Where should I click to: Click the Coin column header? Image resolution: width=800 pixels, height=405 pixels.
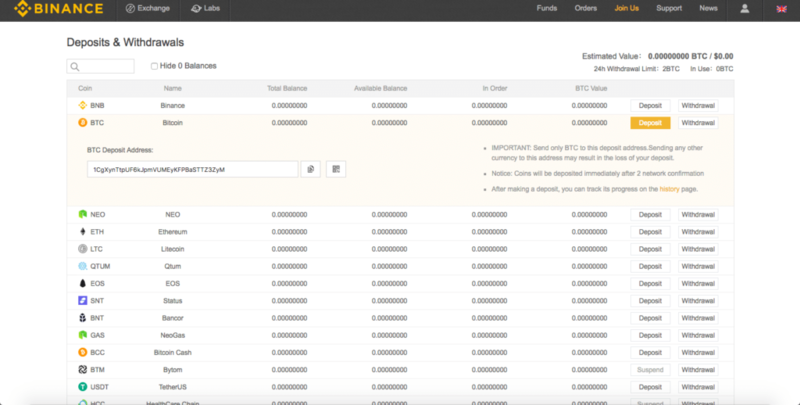click(85, 88)
